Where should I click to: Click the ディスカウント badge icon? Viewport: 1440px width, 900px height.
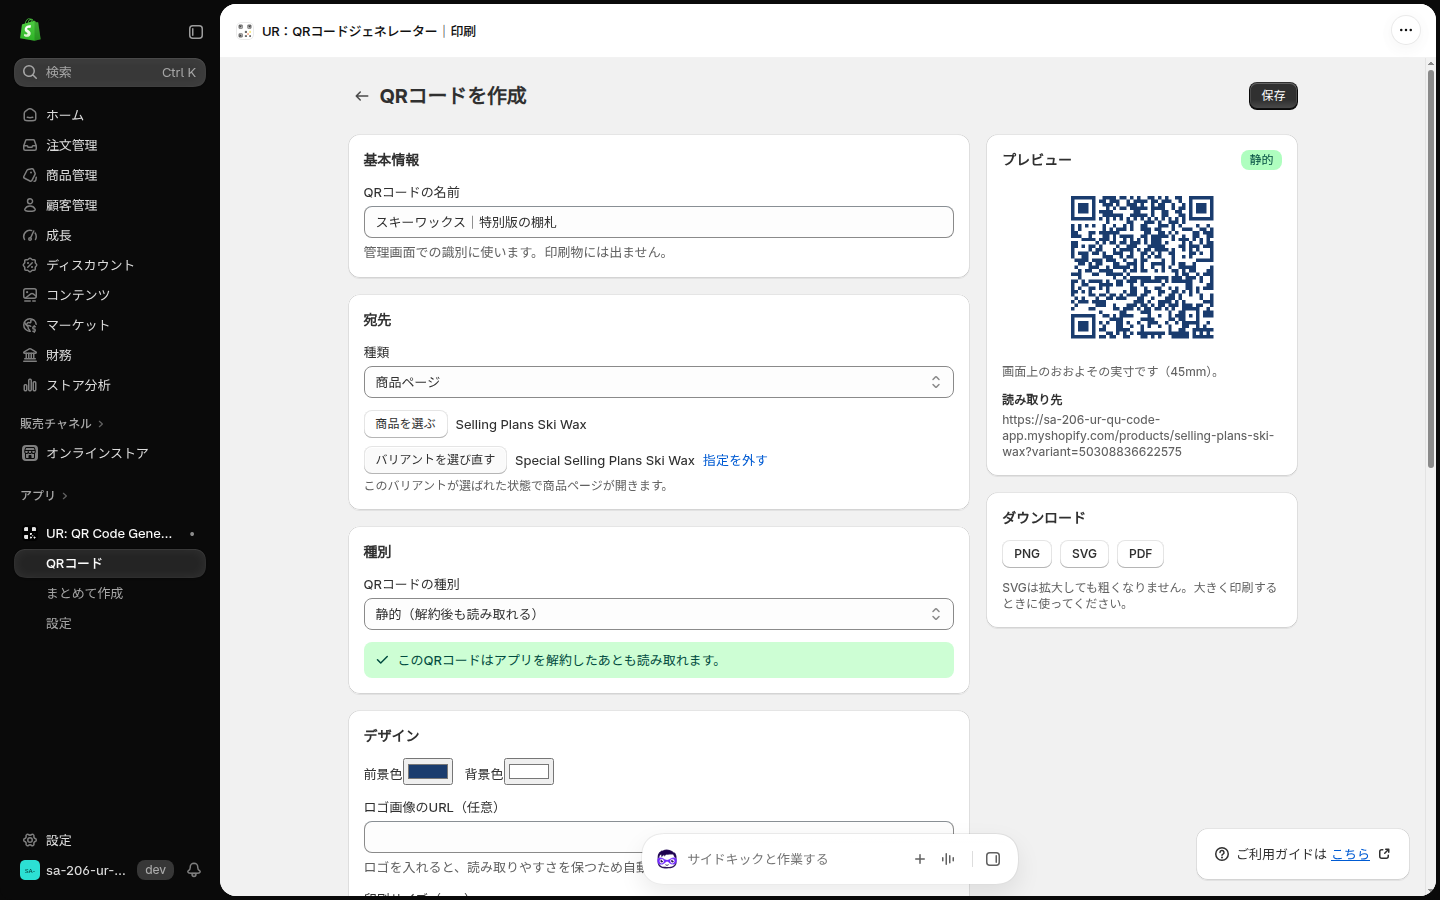30,265
